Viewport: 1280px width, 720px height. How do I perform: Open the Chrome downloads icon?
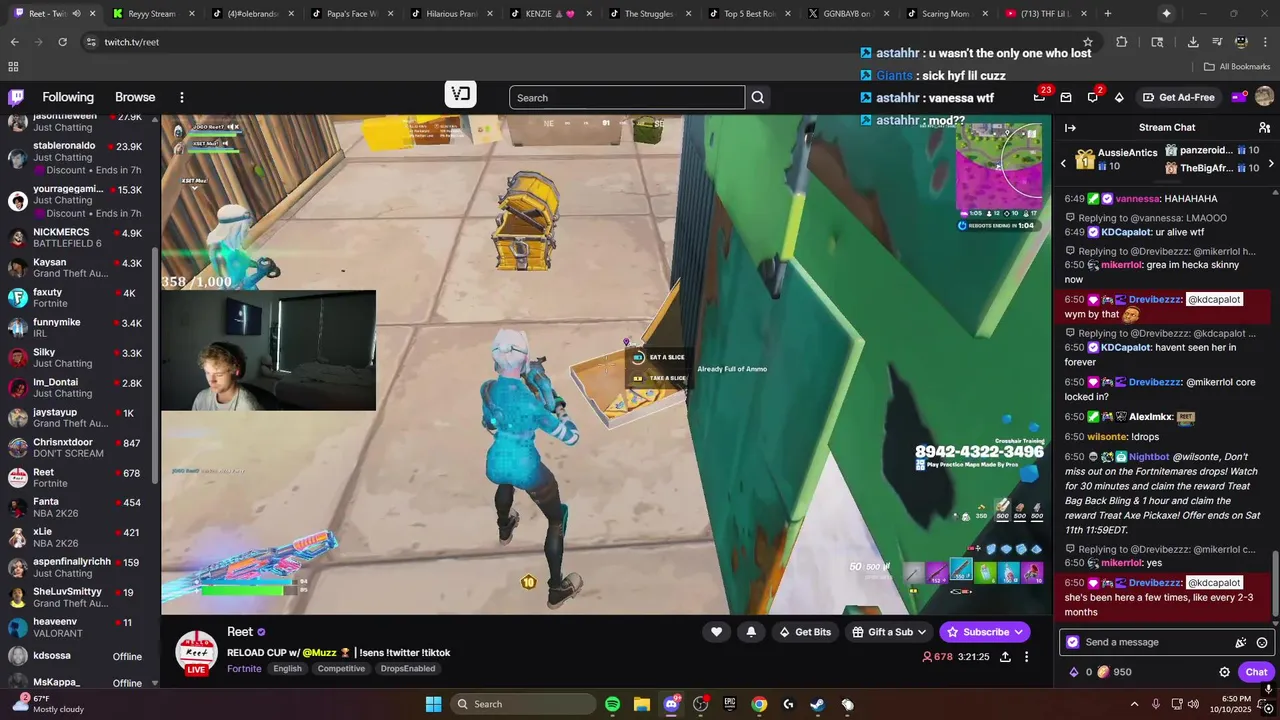(x=1193, y=42)
